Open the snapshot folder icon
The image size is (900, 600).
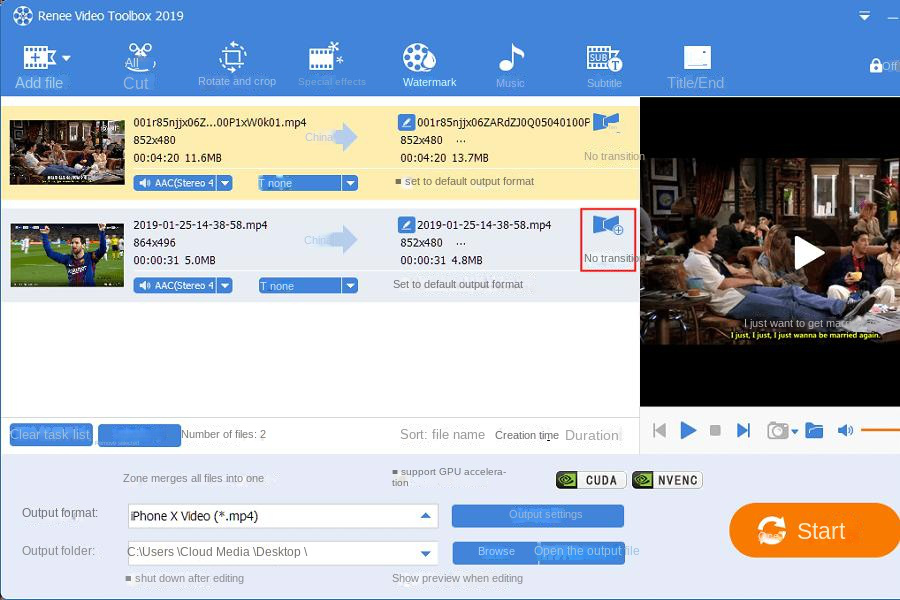click(x=814, y=430)
